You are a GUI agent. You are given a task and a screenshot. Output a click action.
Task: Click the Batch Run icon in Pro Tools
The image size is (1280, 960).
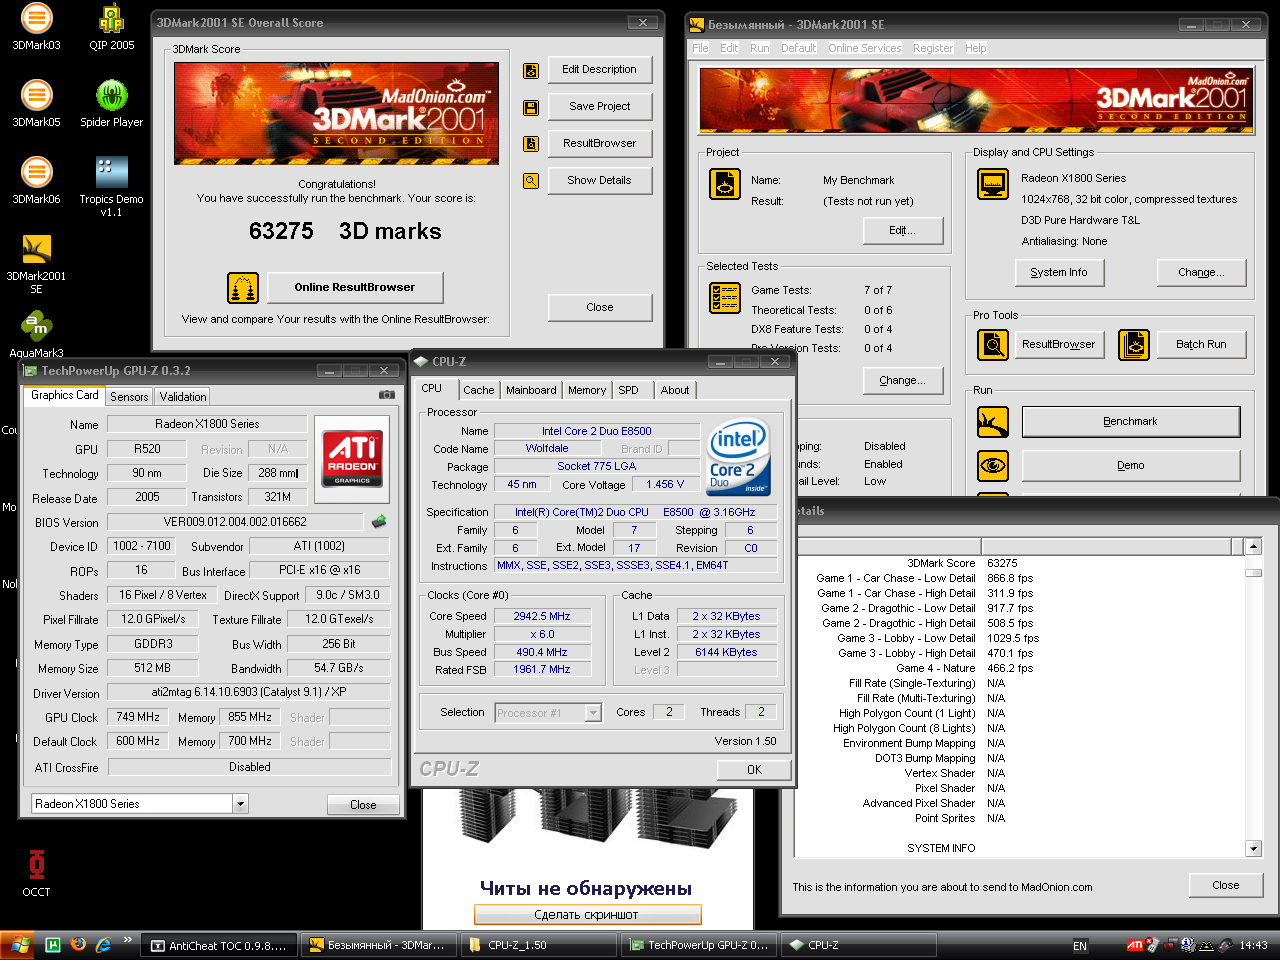pyautogui.click(x=1134, y=345)
